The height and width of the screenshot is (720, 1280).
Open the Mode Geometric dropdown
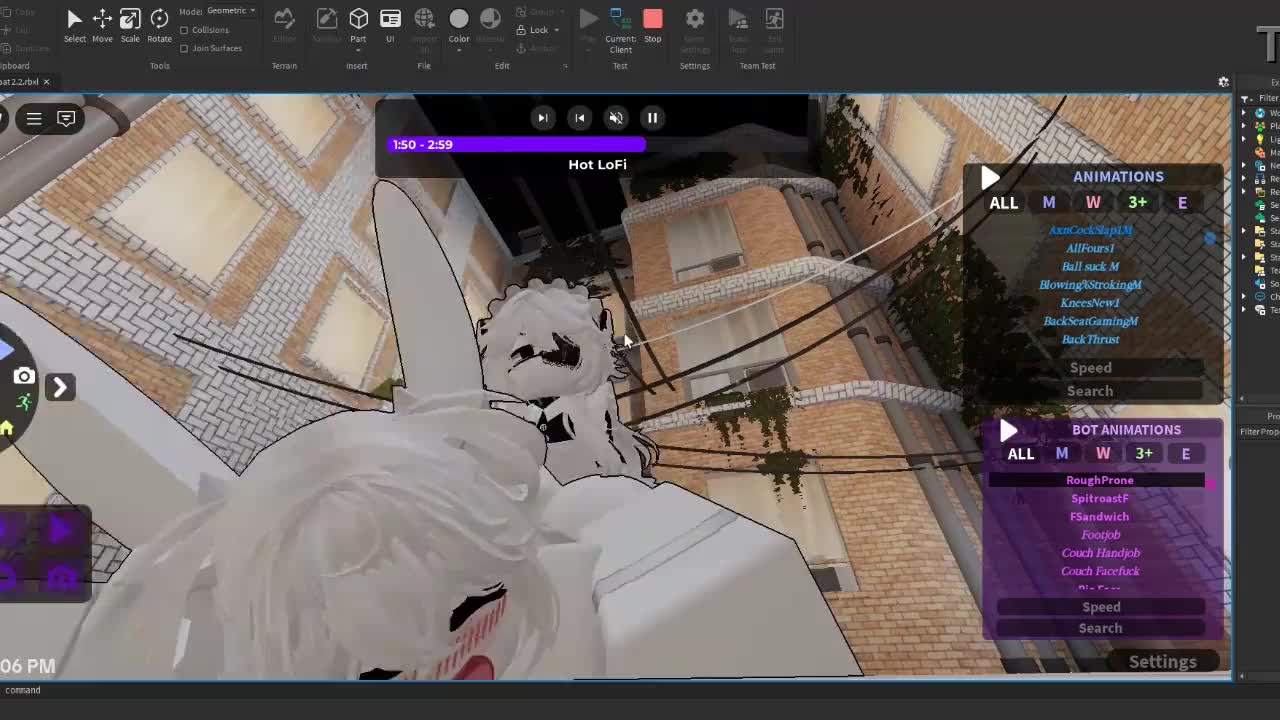point(231,11)
